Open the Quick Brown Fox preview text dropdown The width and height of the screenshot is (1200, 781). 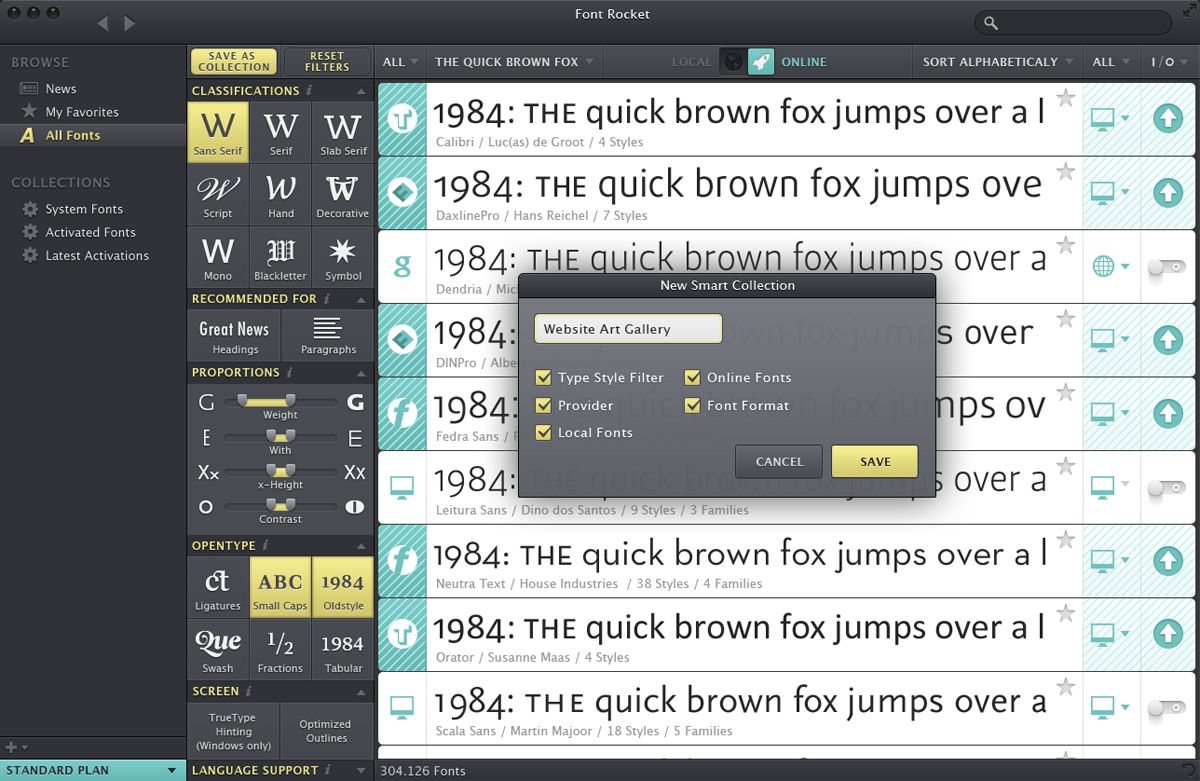pos(514,62)
